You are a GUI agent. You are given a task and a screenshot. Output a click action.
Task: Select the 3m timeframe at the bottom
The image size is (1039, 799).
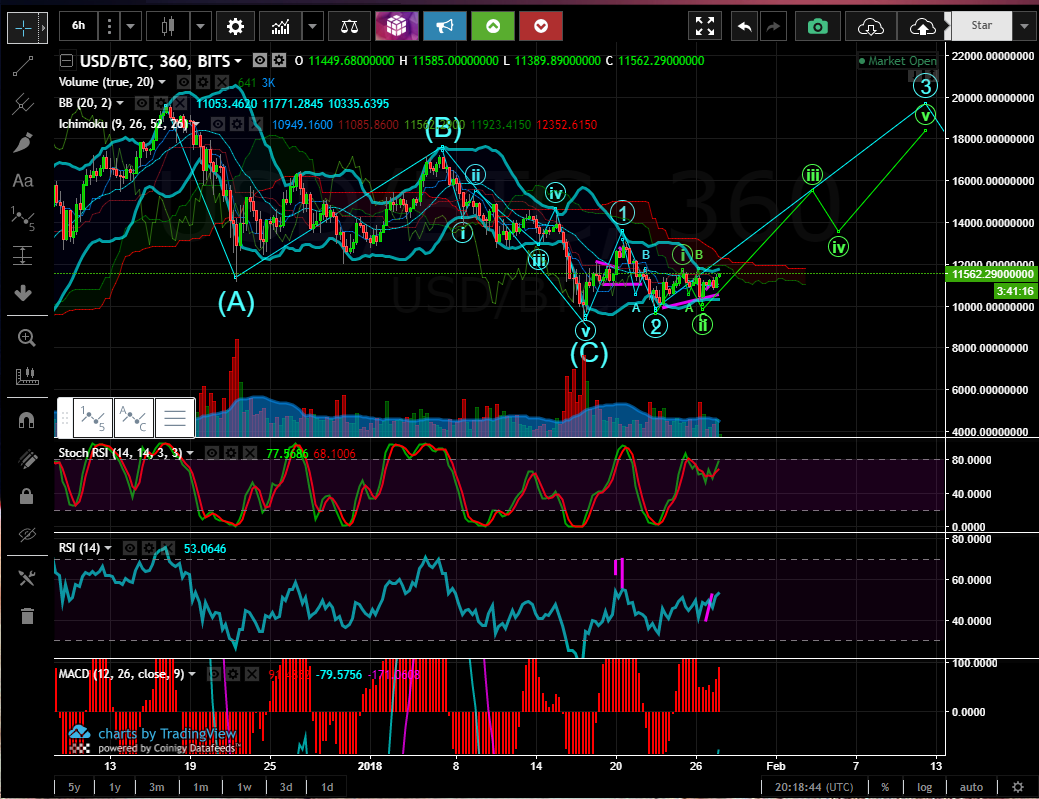pos(156,787)
